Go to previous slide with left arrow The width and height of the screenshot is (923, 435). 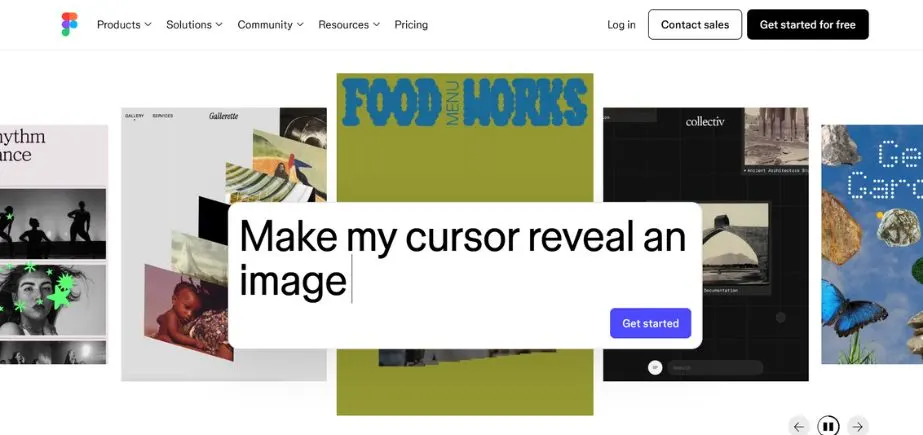[798, 426]
